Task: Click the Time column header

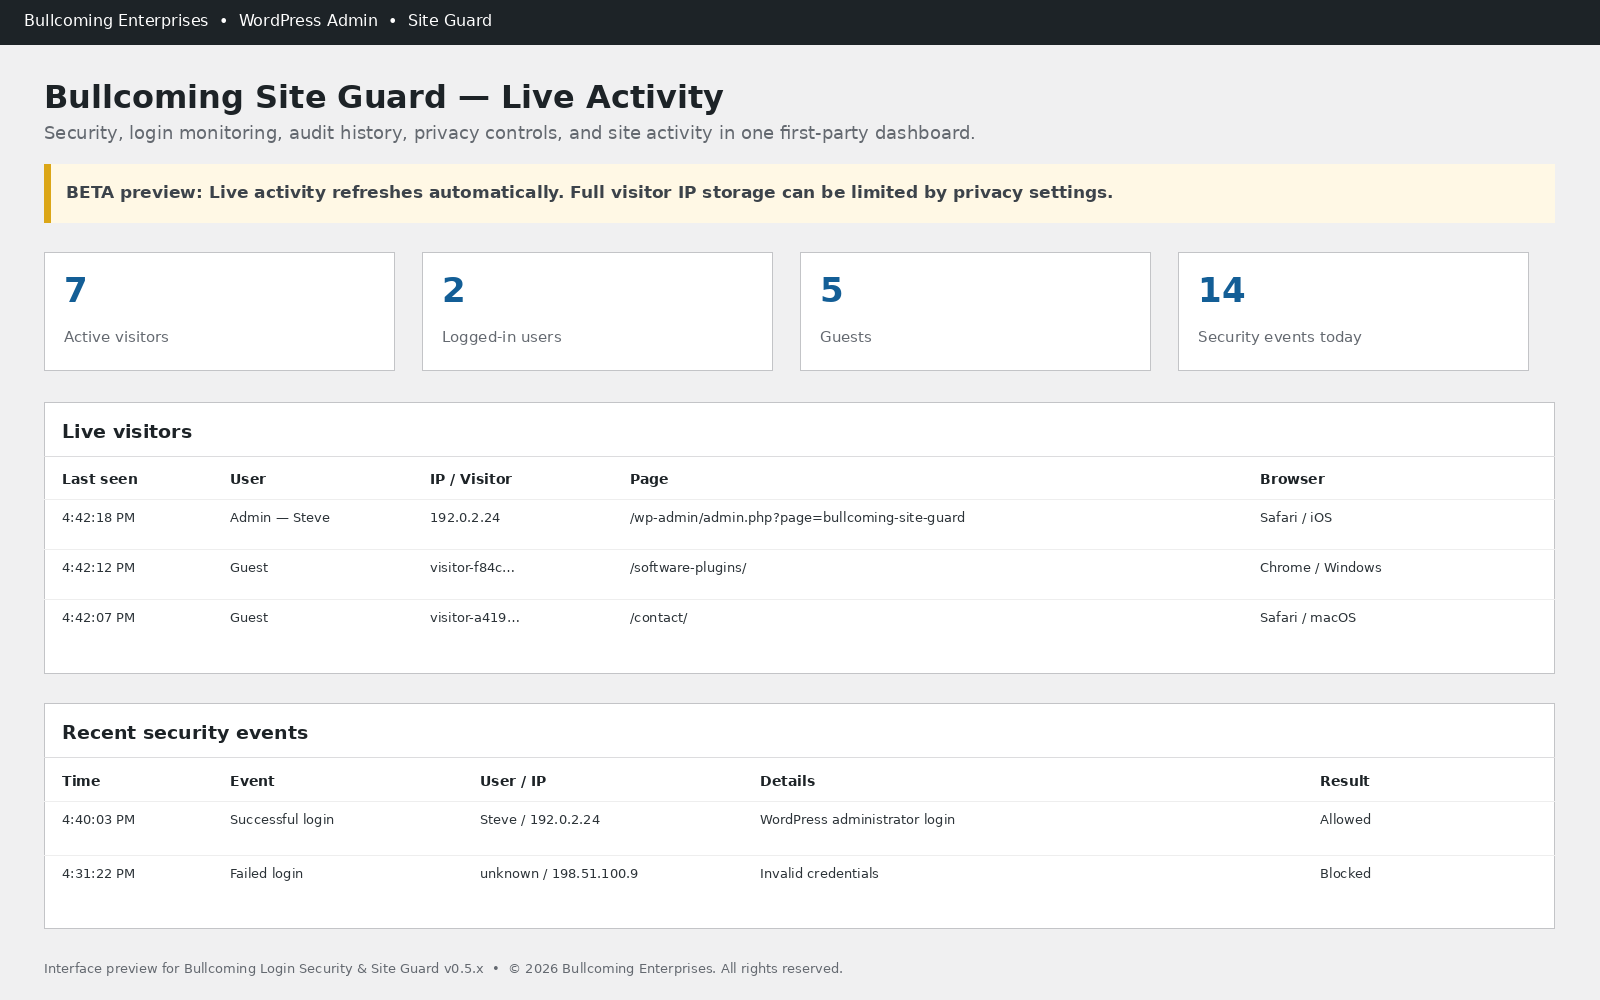Action: pyautogui.click(x=81, y=781)
